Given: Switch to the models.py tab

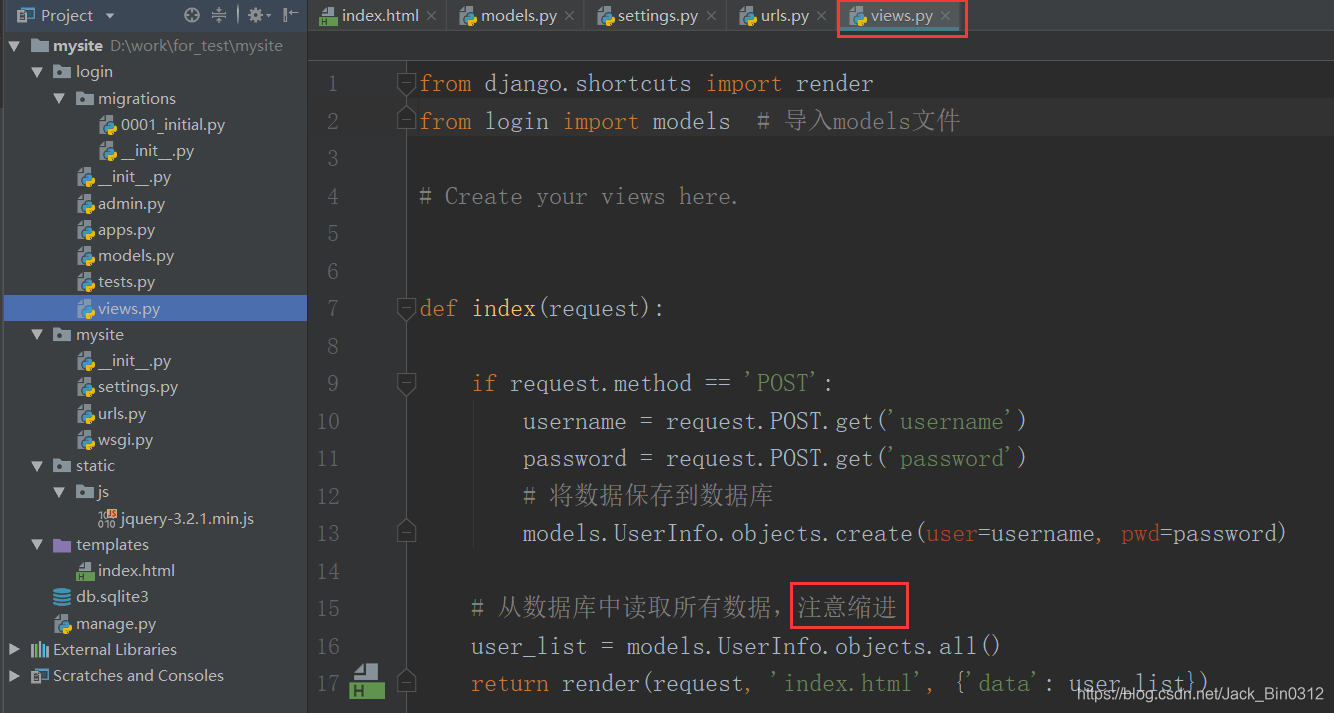Looking at the screenshot, I should point(519,16).
